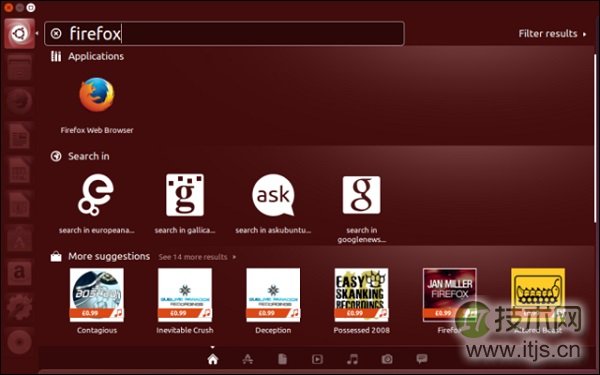Screen dimensions: 600x375
Task: Open Firefox from the launcher dock
Action: 20,101
